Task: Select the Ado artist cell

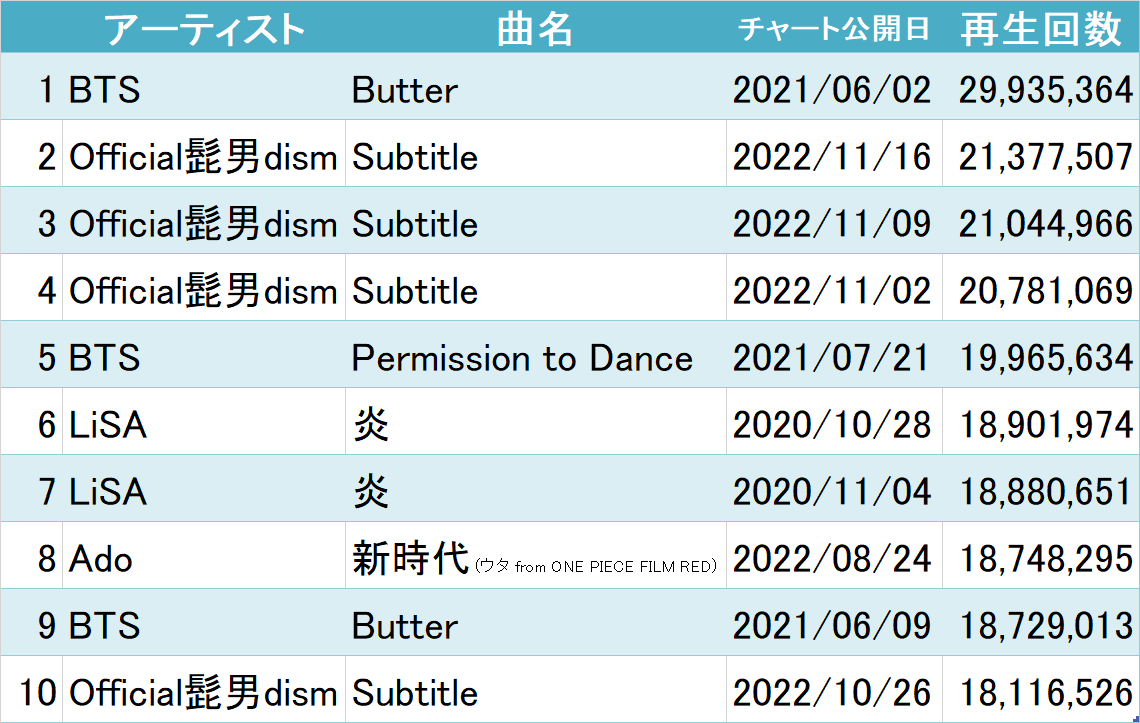Action: tap(101, 559)
